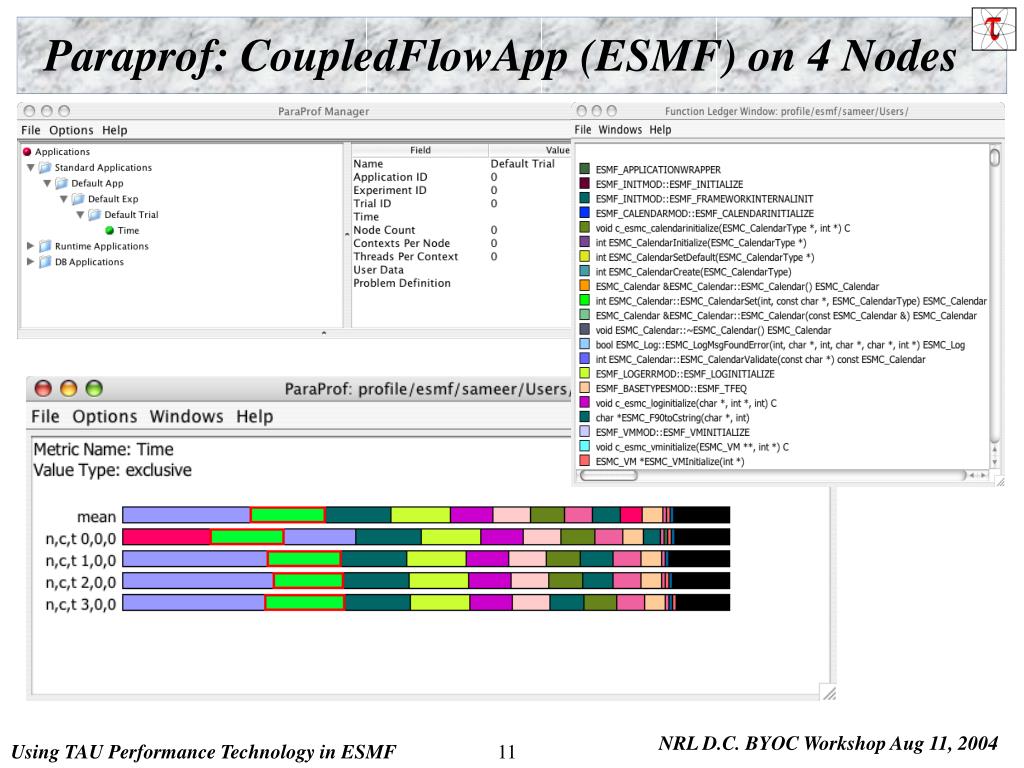Click the n,c,t 0,0,0 row label
1024x768 pixels.
point(80,539)
